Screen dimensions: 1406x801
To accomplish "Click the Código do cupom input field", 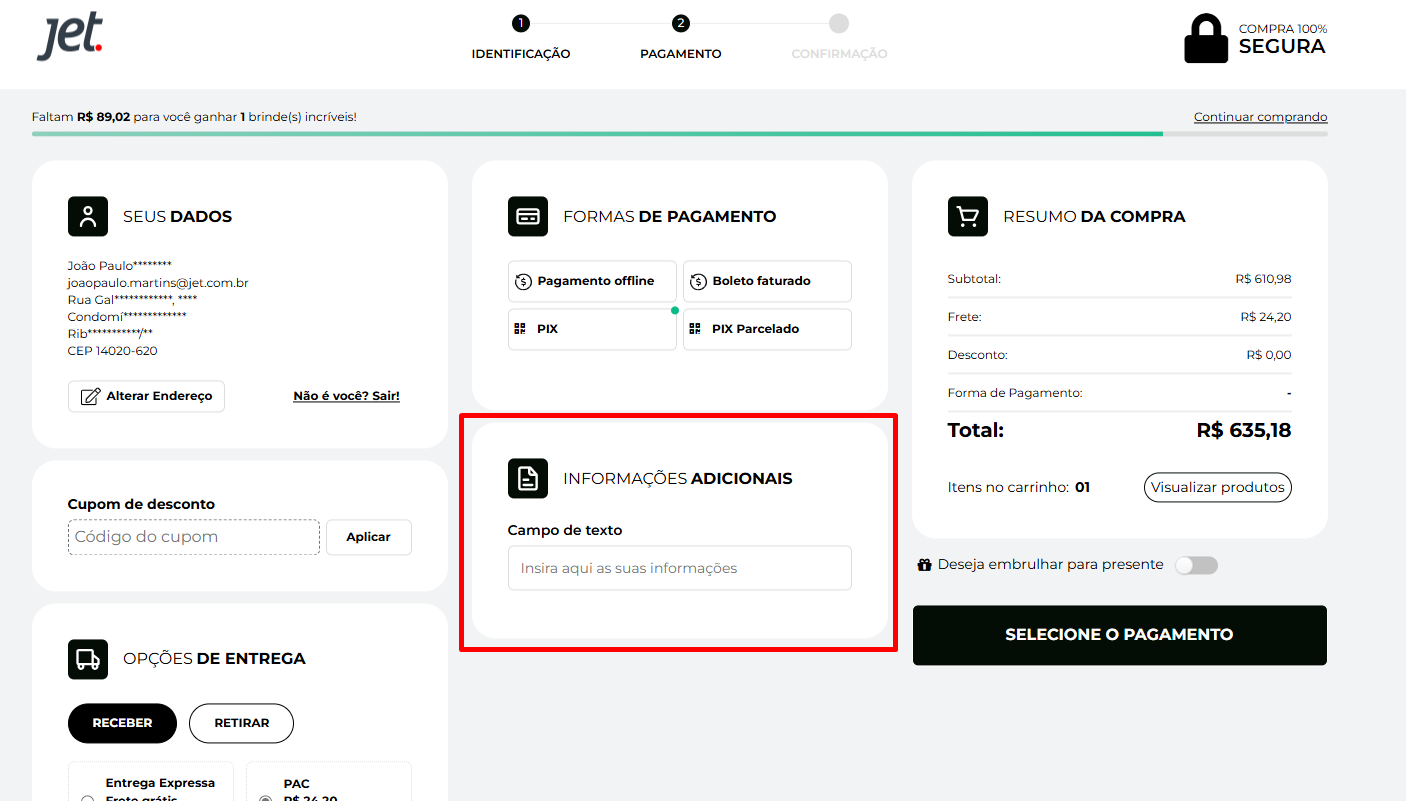I will click(194, 537).
